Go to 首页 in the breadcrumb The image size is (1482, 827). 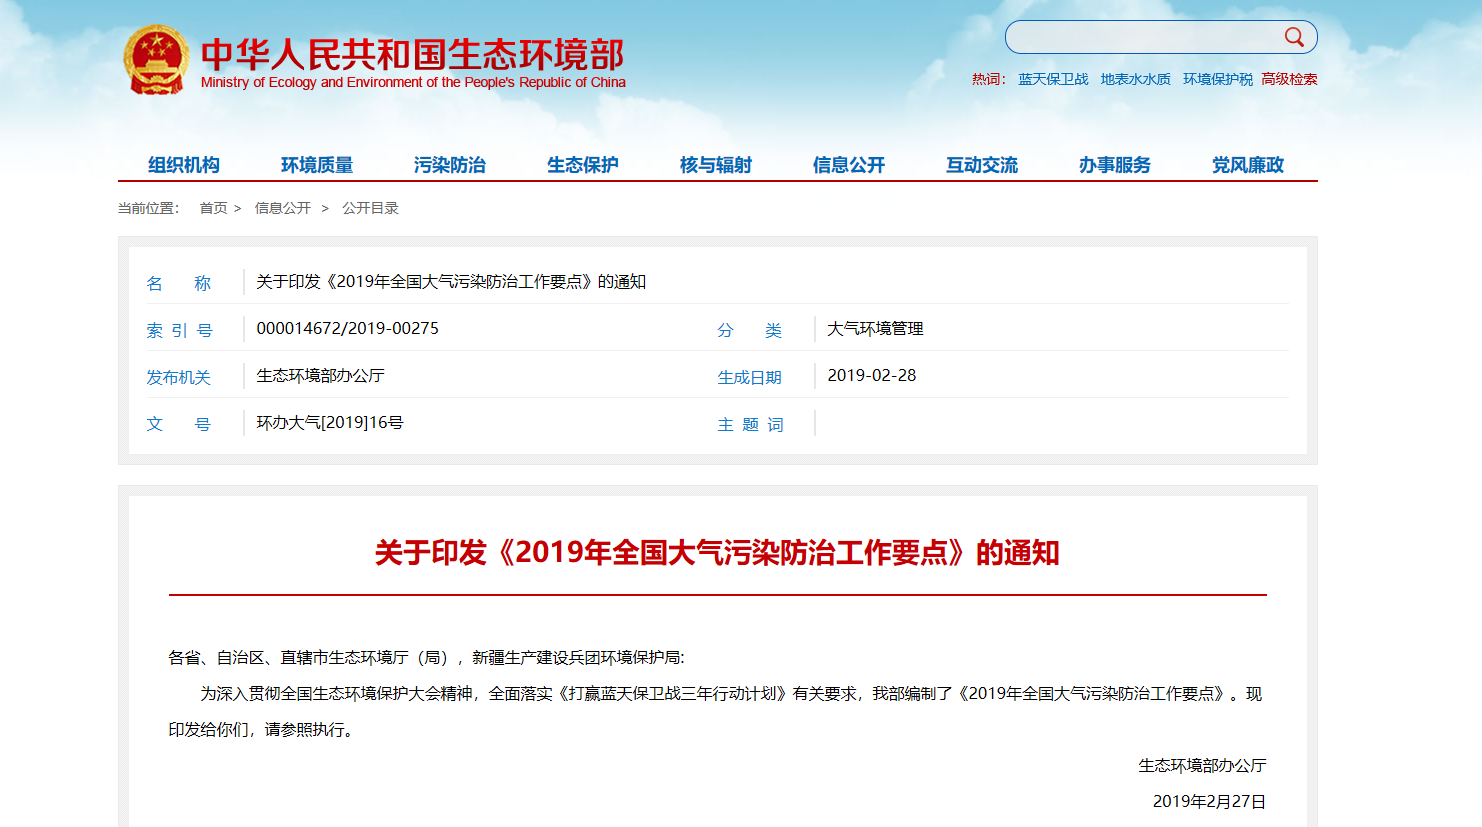(213, 208)
